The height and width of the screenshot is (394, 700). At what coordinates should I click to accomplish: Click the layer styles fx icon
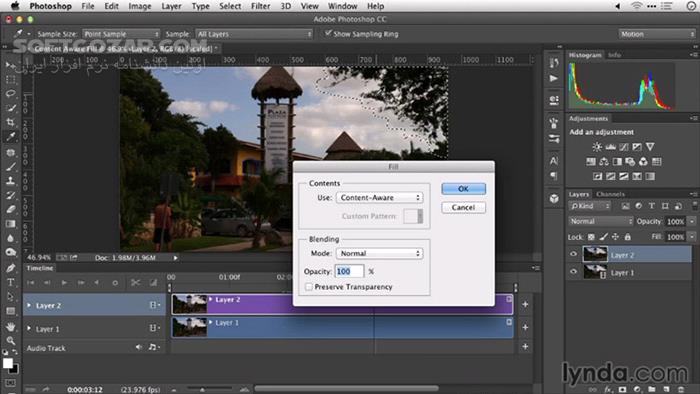[x=608, y=390]
